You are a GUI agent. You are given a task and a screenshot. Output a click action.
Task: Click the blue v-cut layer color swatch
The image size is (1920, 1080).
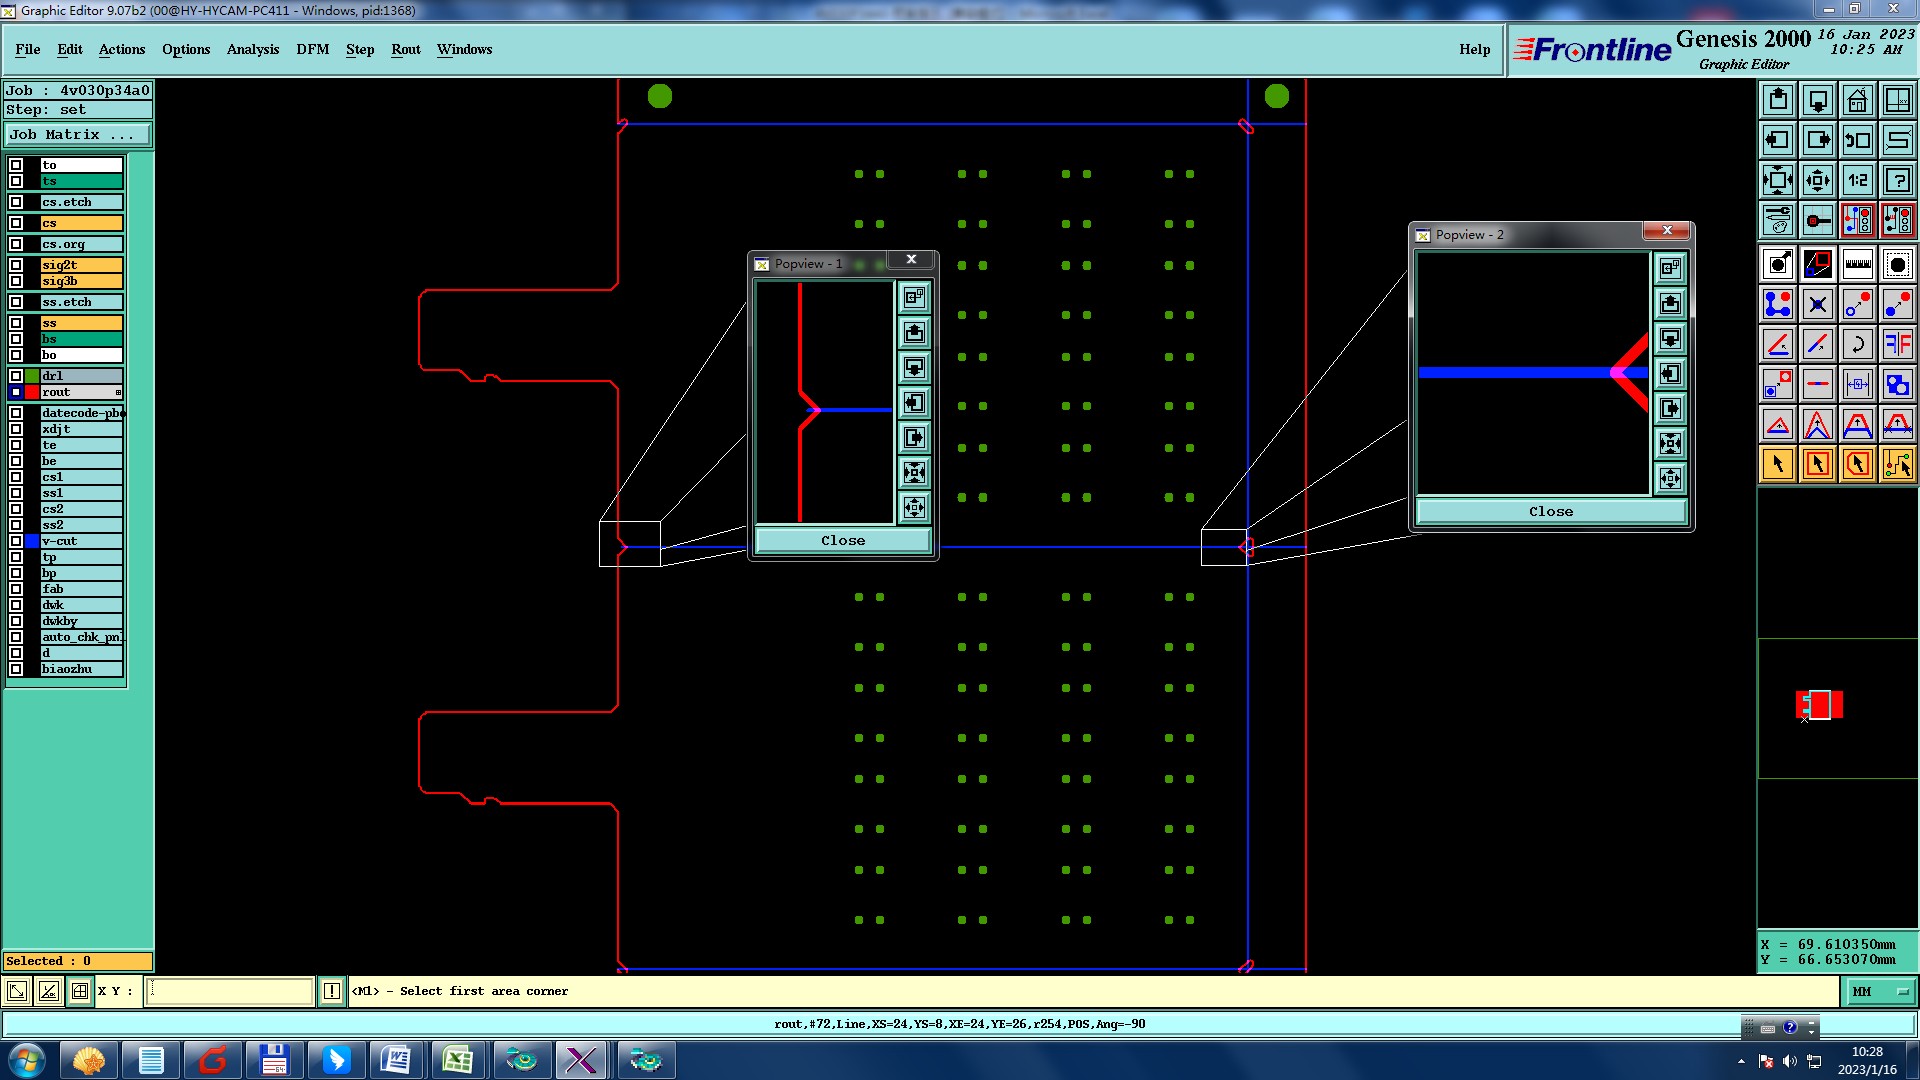coord(32,541)
